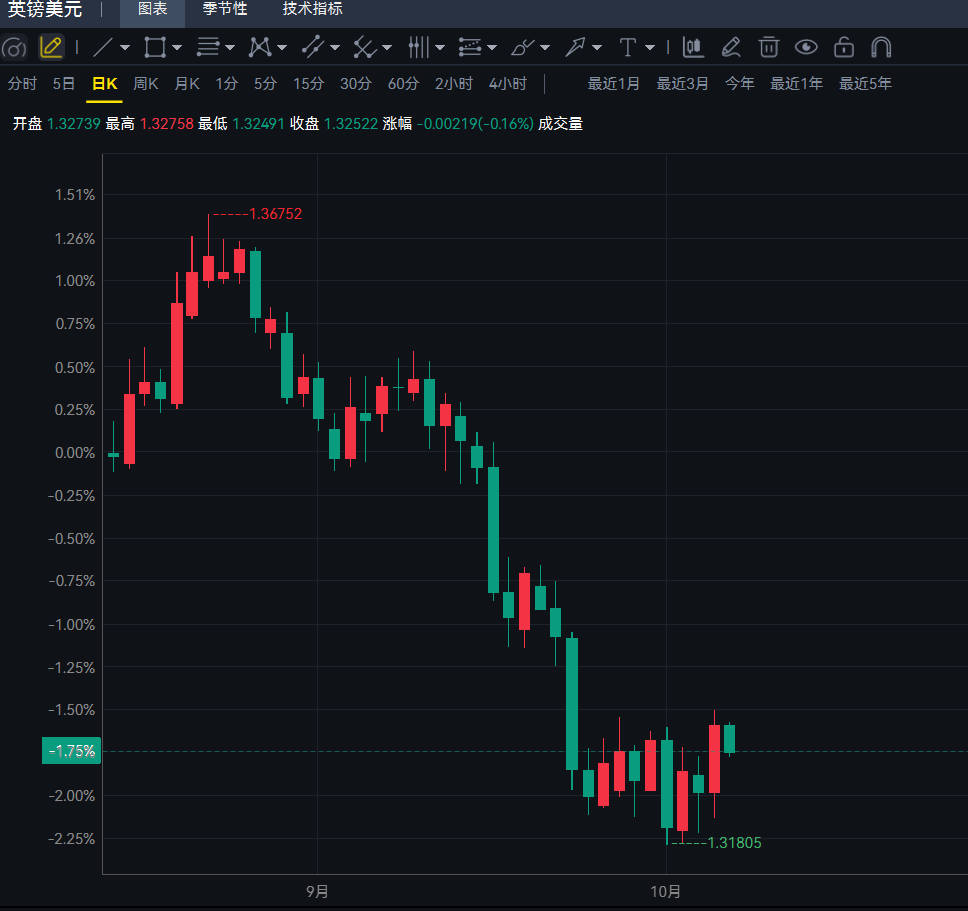Select the 图表 tab
968x911 pixels.
tap(152, 9)
